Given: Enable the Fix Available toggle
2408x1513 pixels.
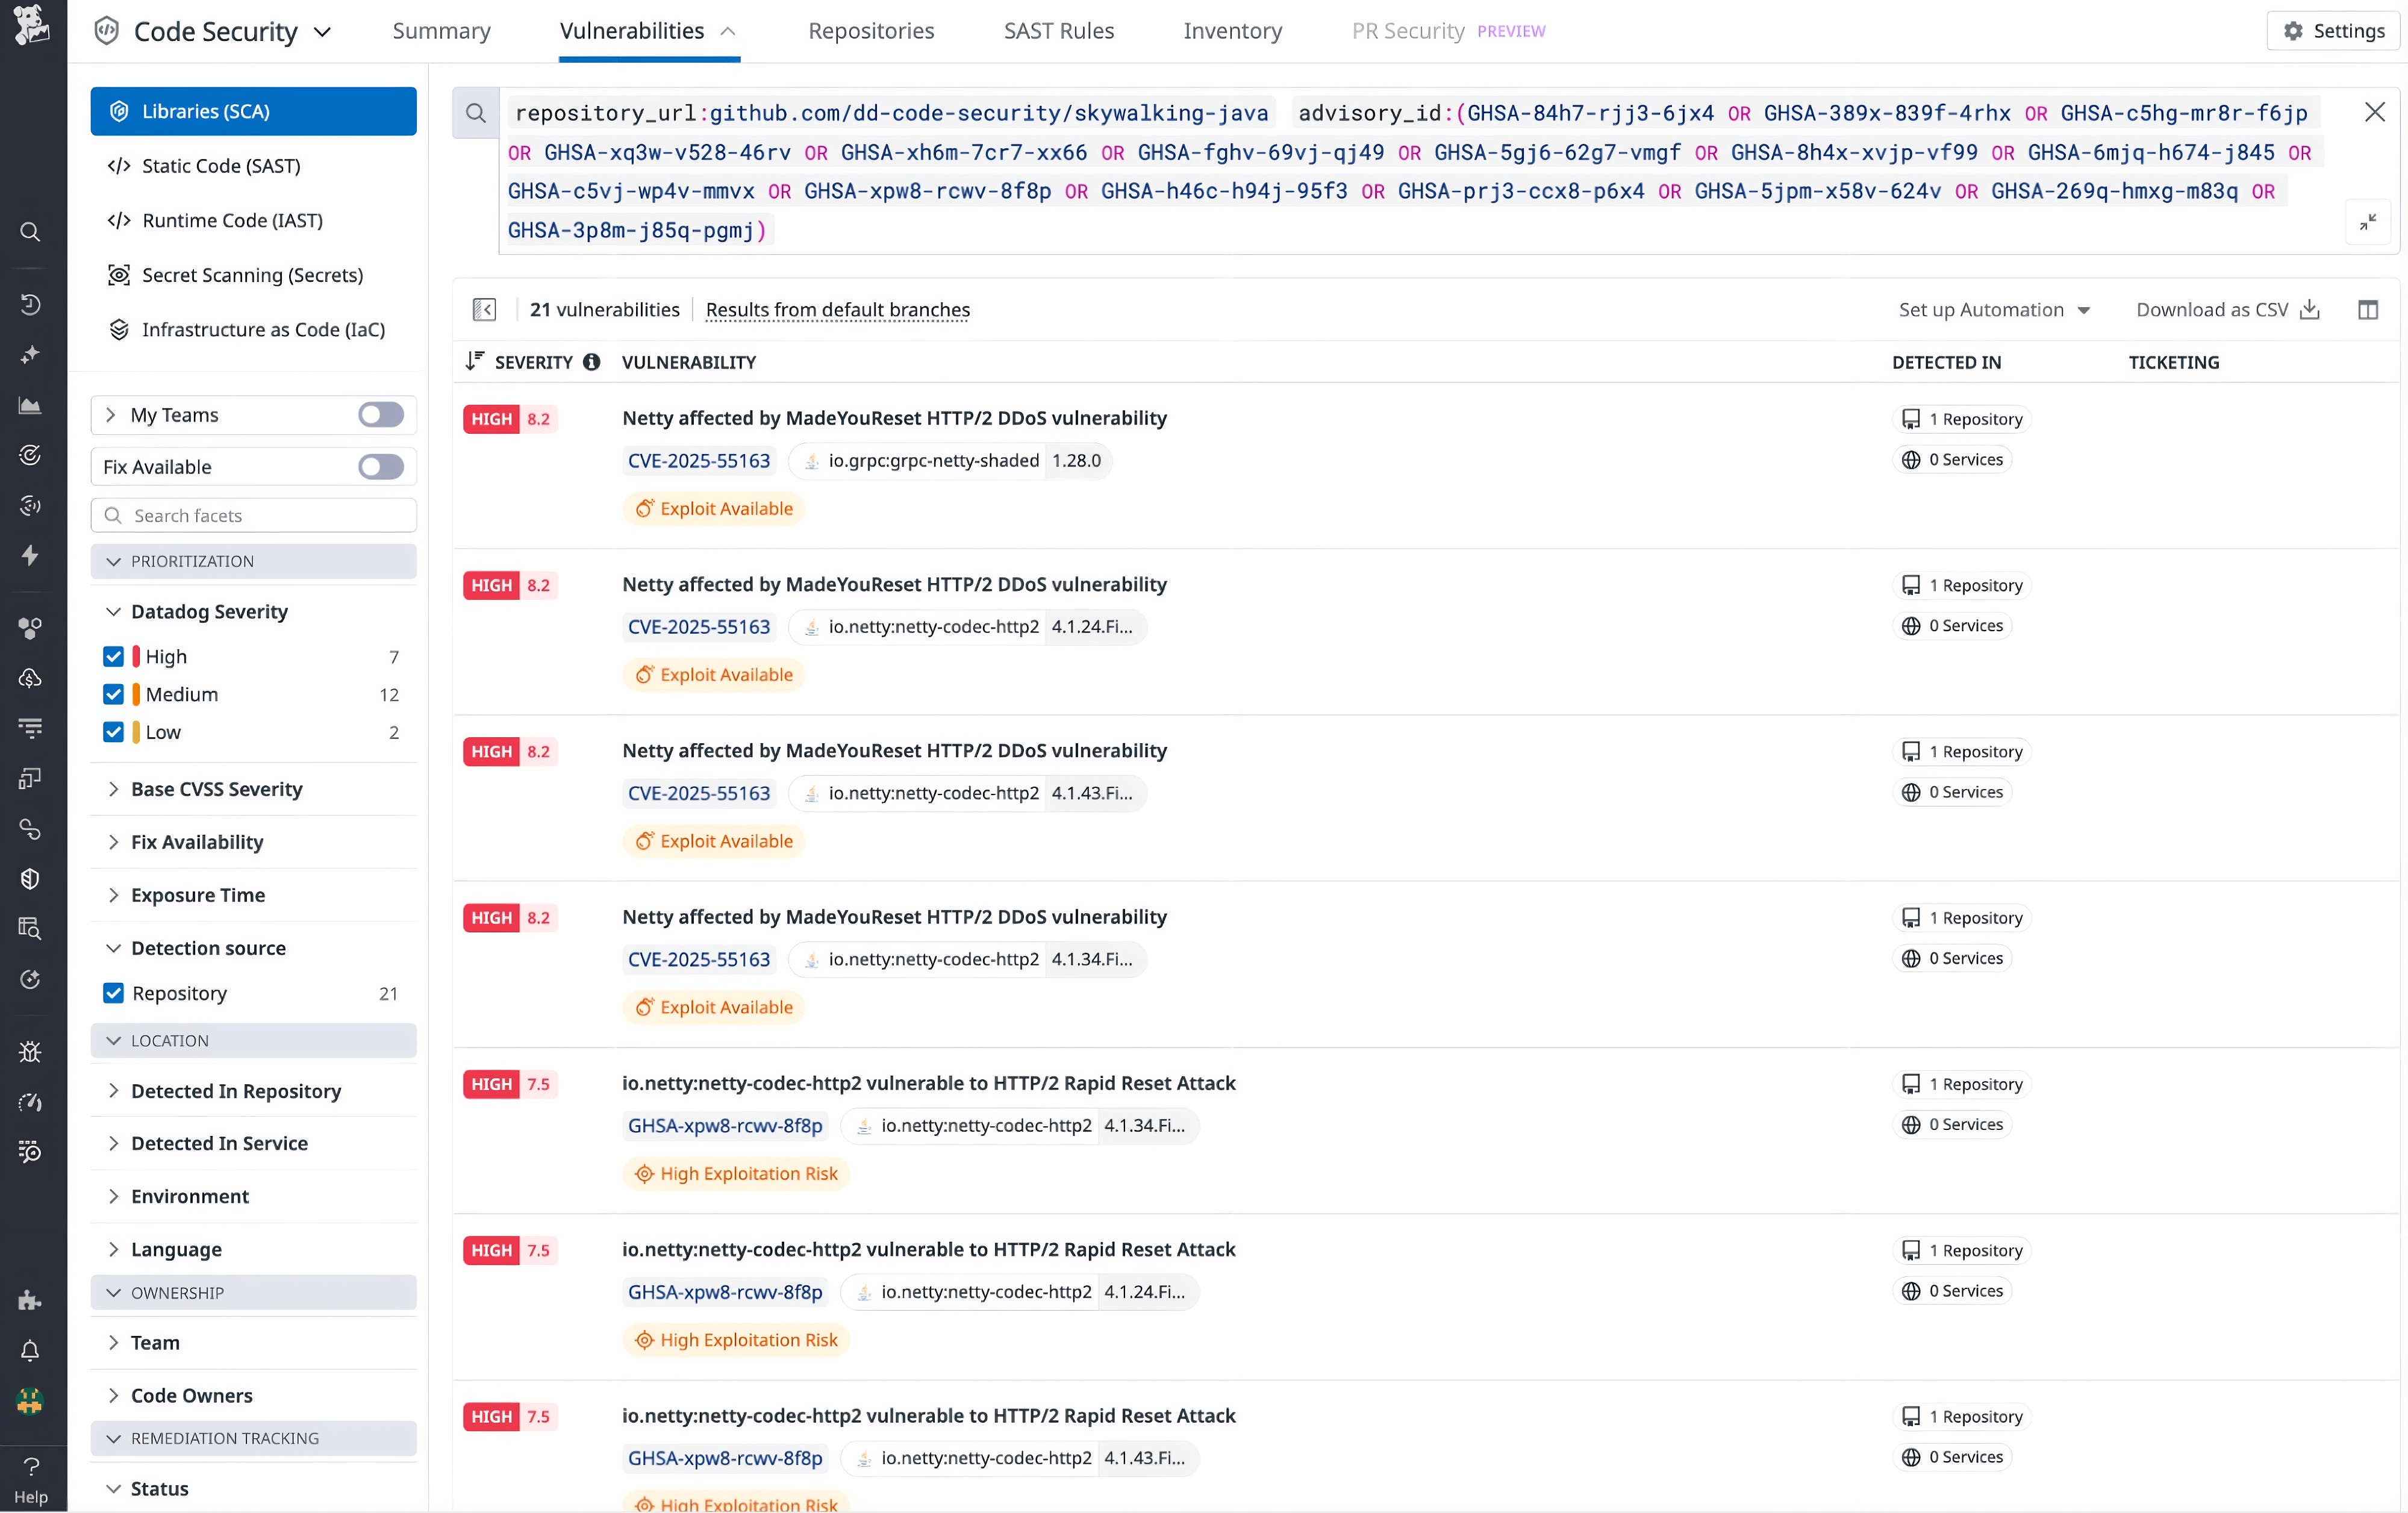Looking at the screenshot, I should (x=379, y=466).
